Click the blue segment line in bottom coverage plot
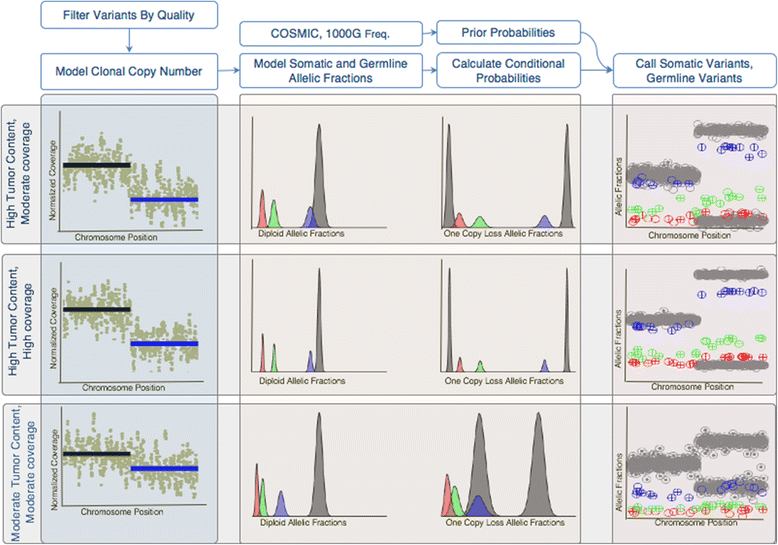The height and width of the screenshot is (545, 778). pyautogui.click(x=164, y=468)
